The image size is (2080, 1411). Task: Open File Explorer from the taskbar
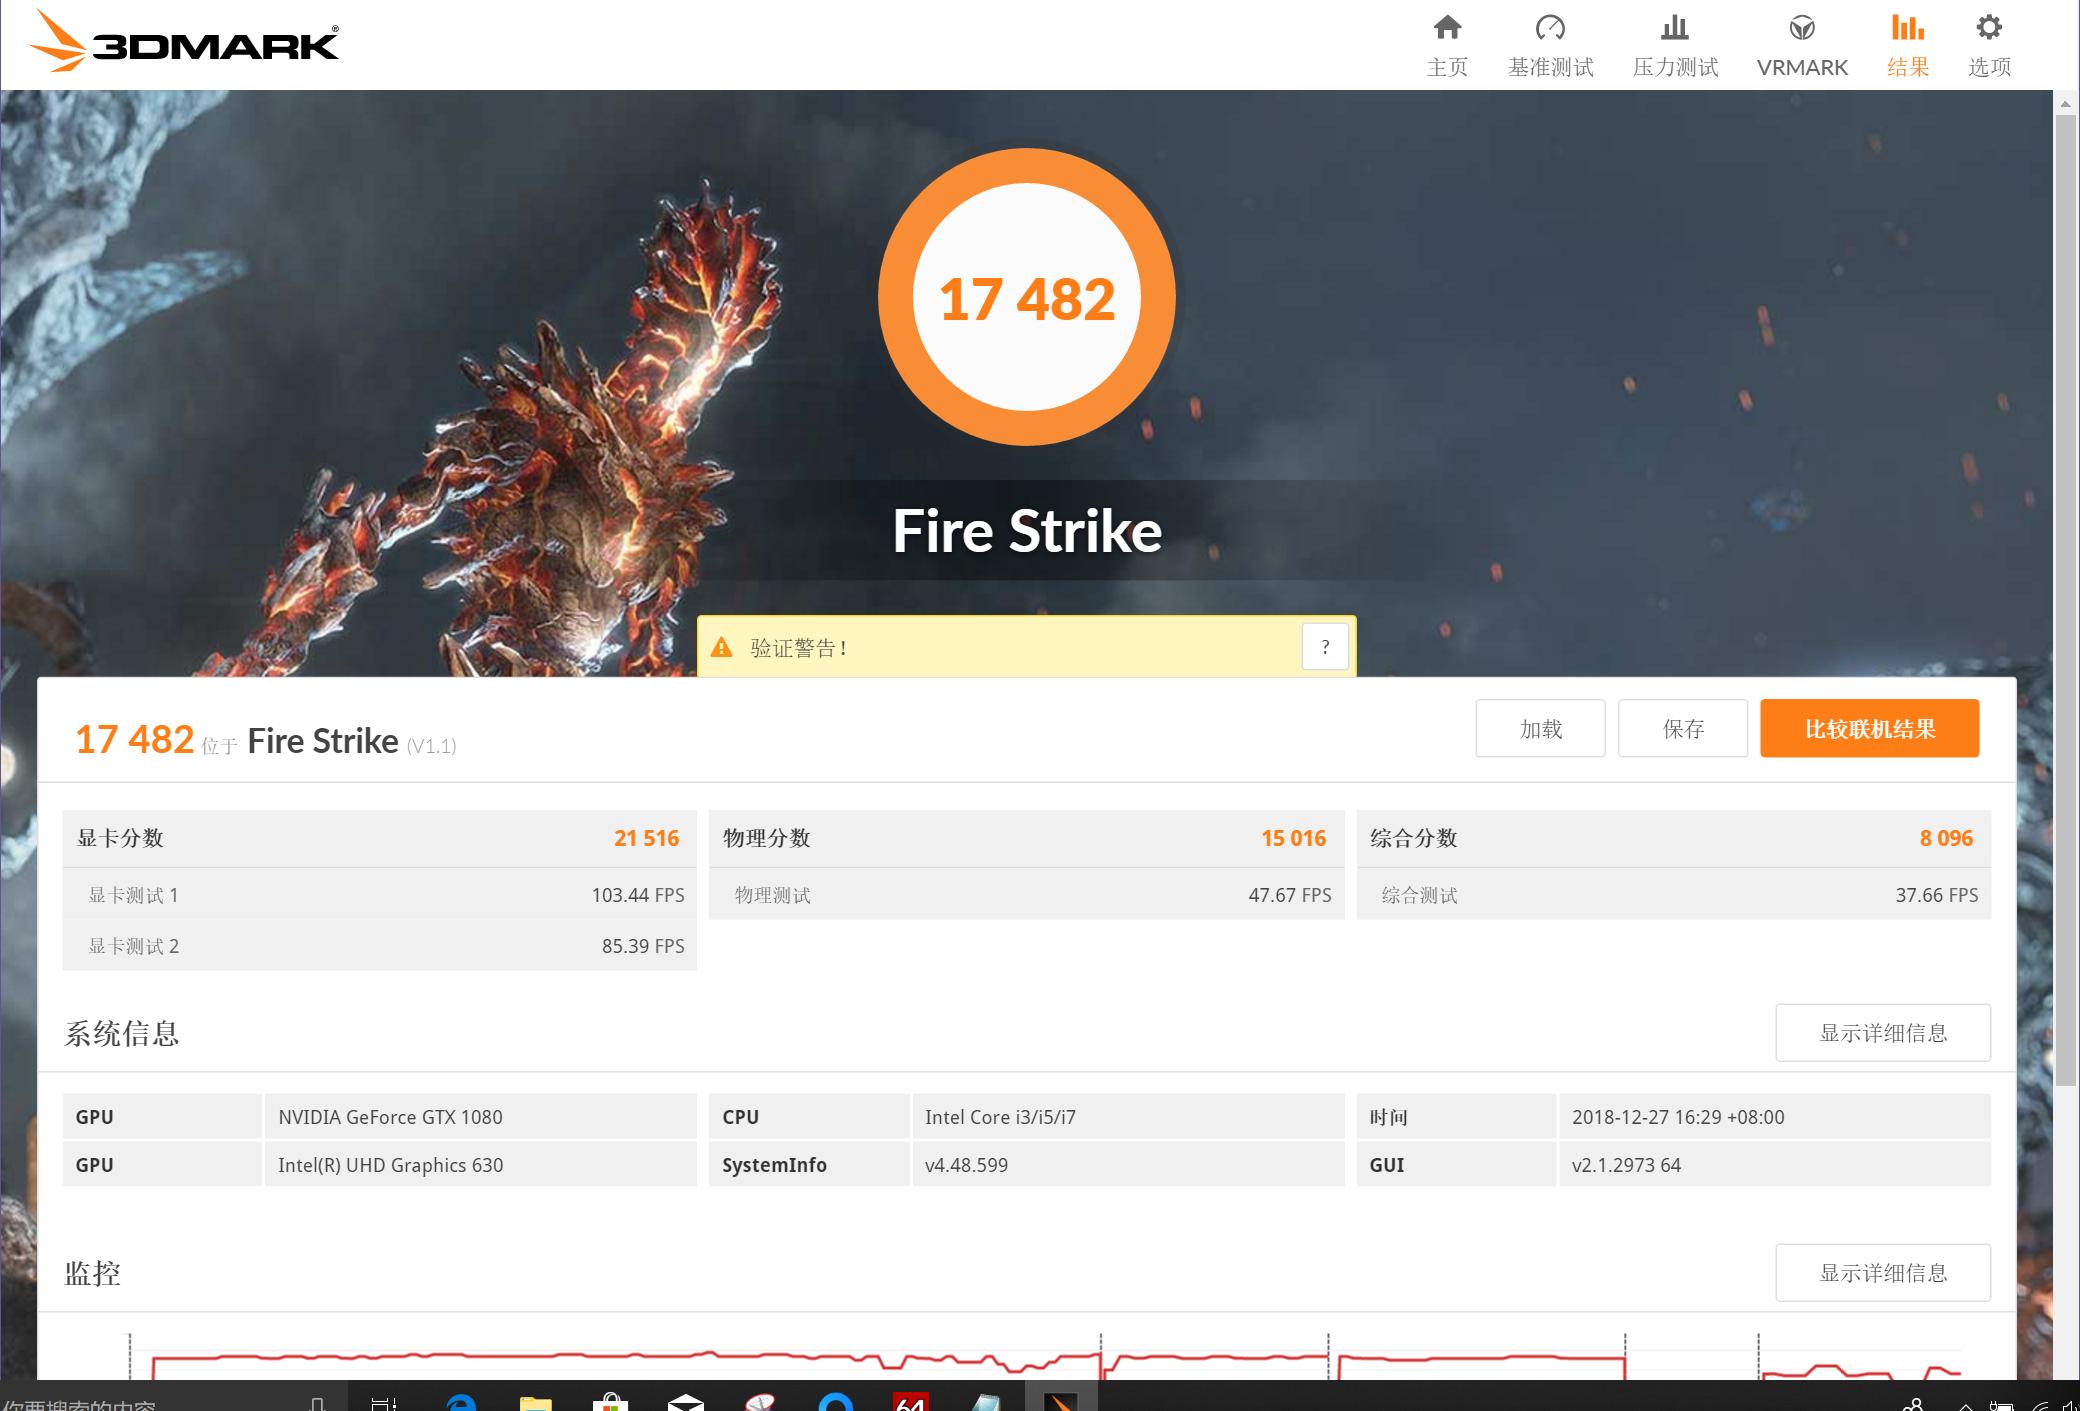pos(535,1400)
